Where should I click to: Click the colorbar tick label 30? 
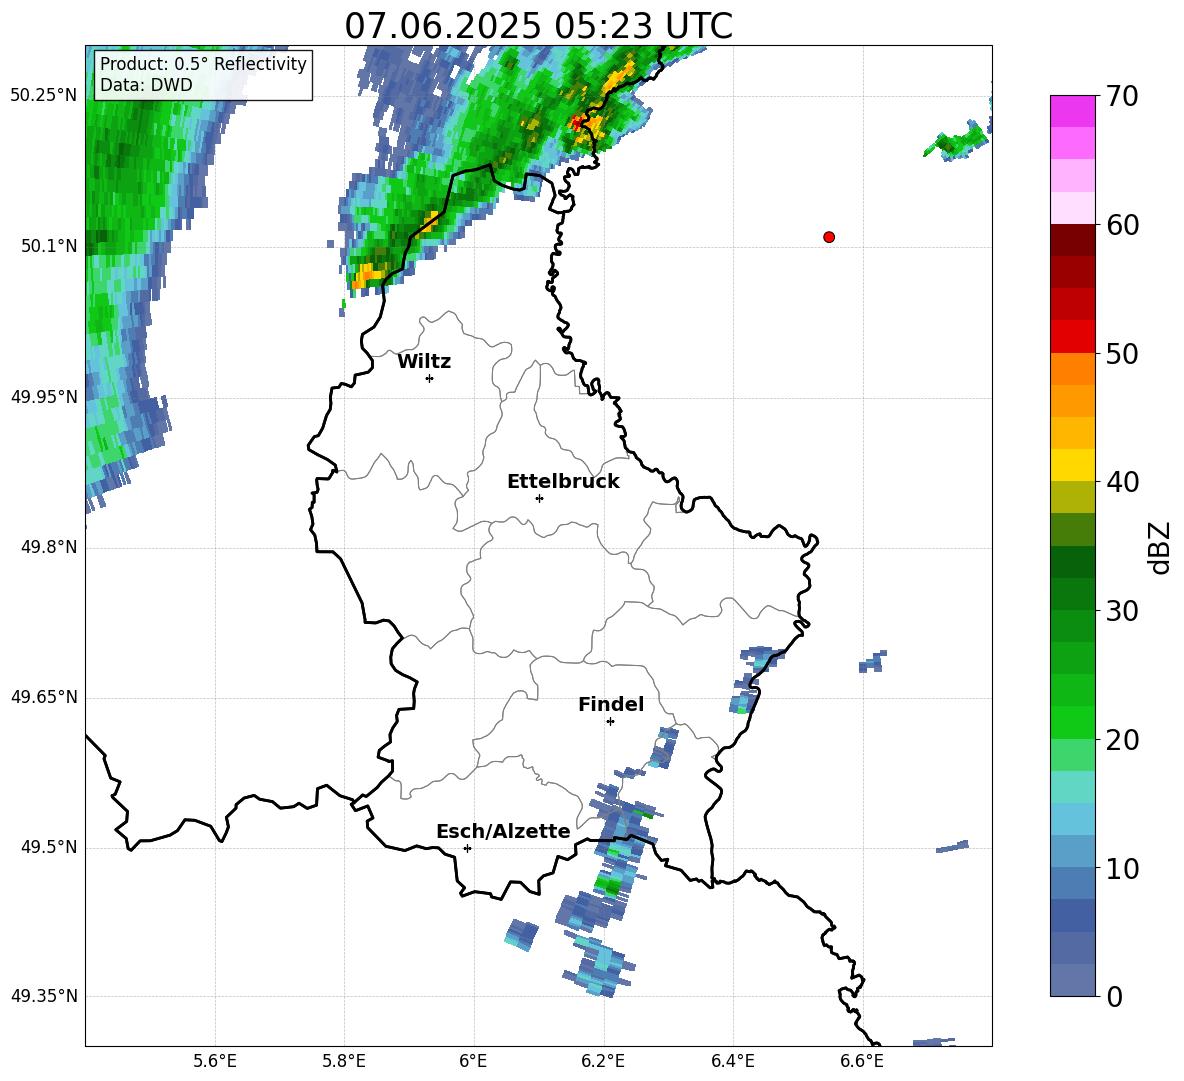[x=1122, y=611]
